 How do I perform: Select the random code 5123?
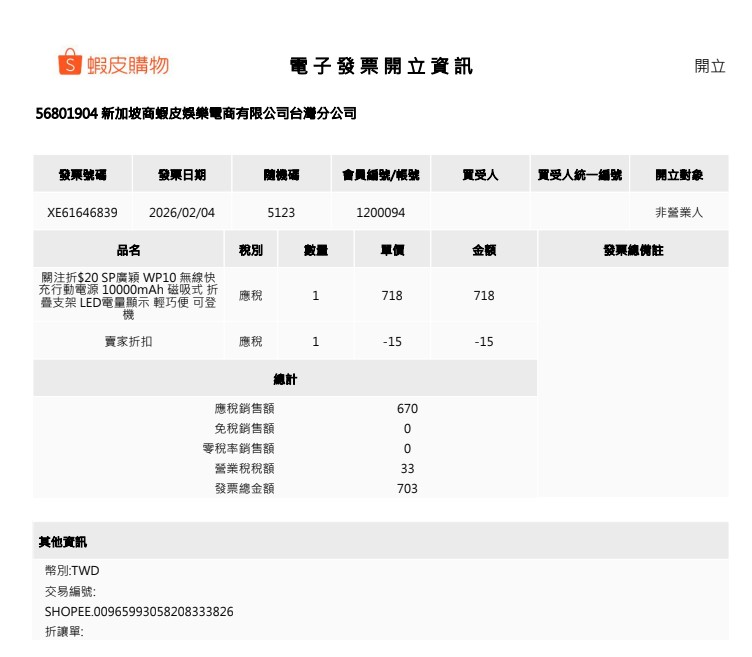pos(281,212)
